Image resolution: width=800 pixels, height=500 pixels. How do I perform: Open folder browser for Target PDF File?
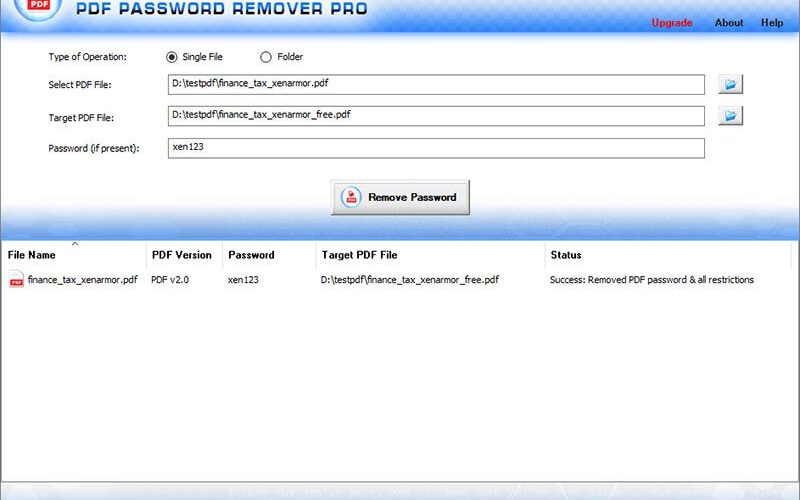click(x=730, y=116)
